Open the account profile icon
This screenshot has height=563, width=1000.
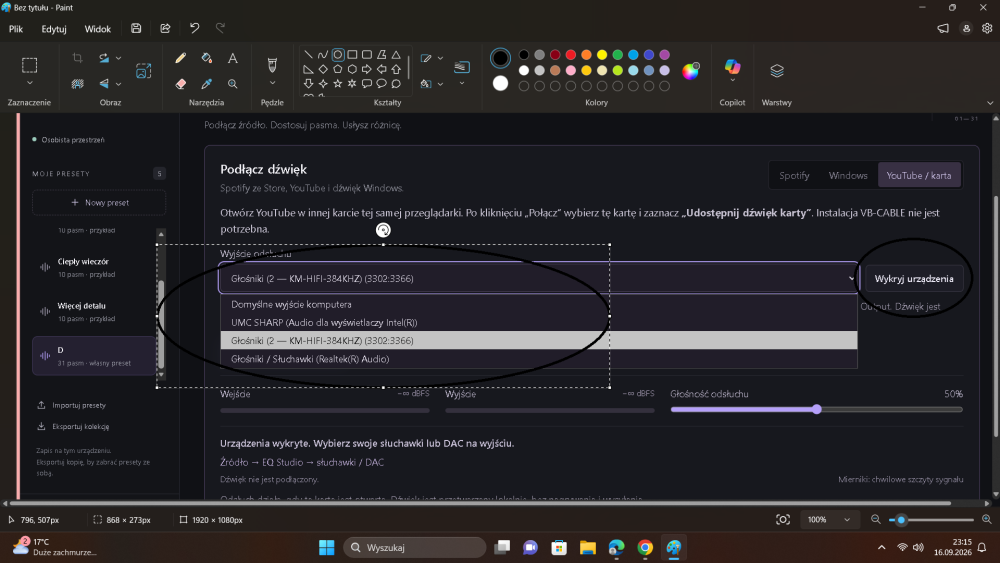[966, 28]
